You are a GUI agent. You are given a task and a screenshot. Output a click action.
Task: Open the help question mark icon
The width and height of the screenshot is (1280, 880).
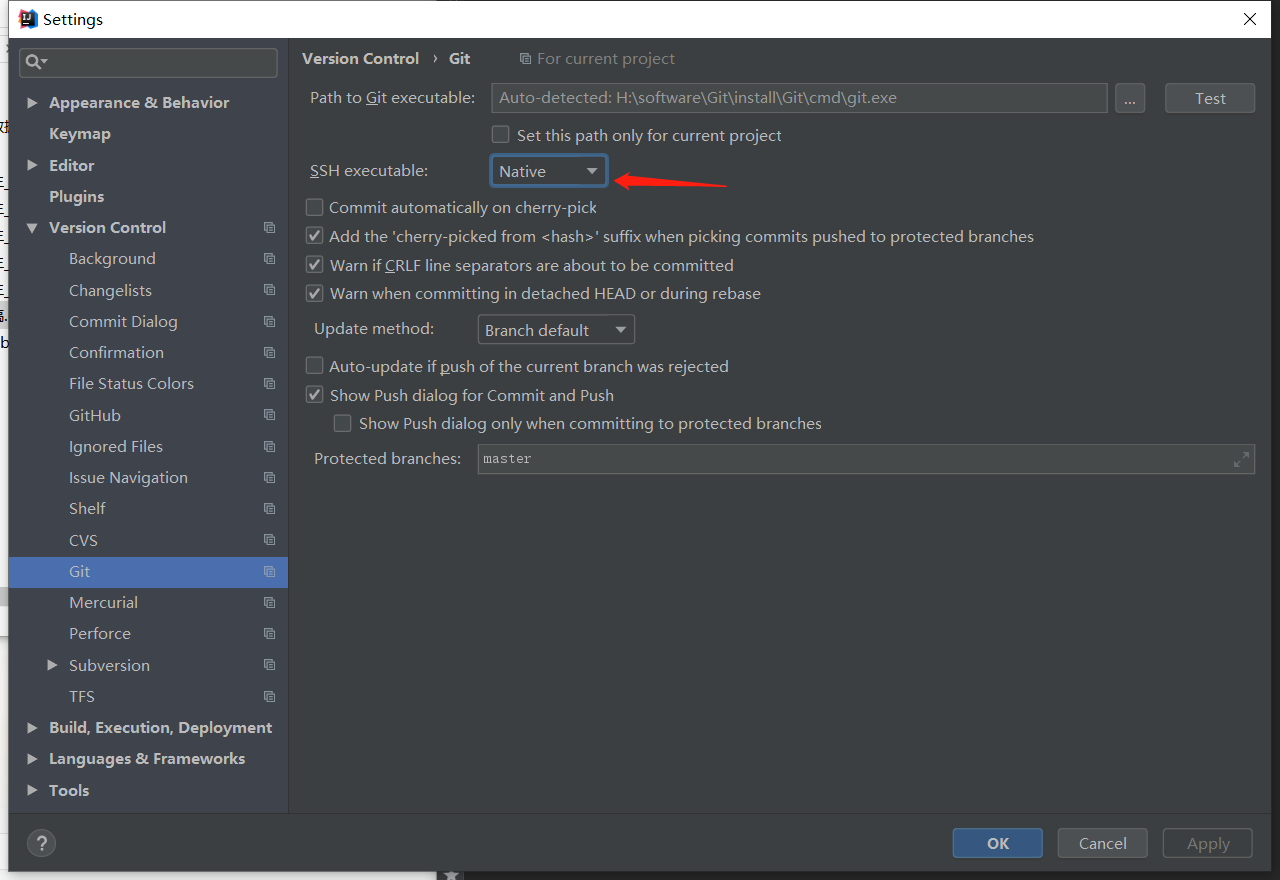[41, 843]
